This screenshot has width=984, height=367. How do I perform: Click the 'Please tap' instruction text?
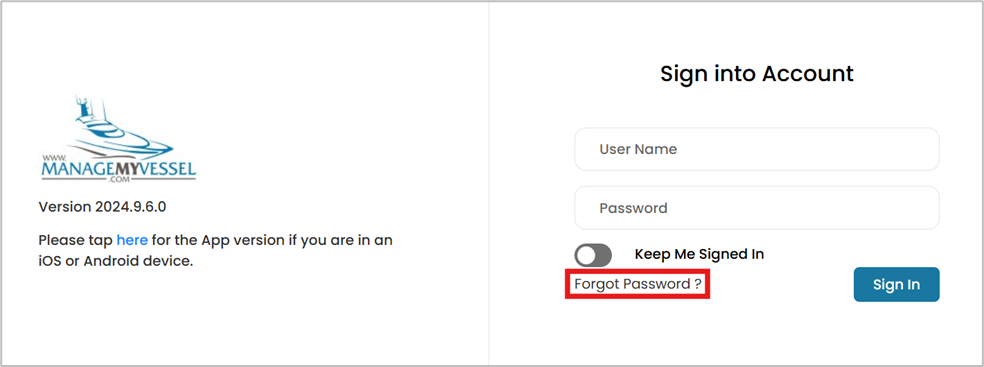tap(76, 240)
